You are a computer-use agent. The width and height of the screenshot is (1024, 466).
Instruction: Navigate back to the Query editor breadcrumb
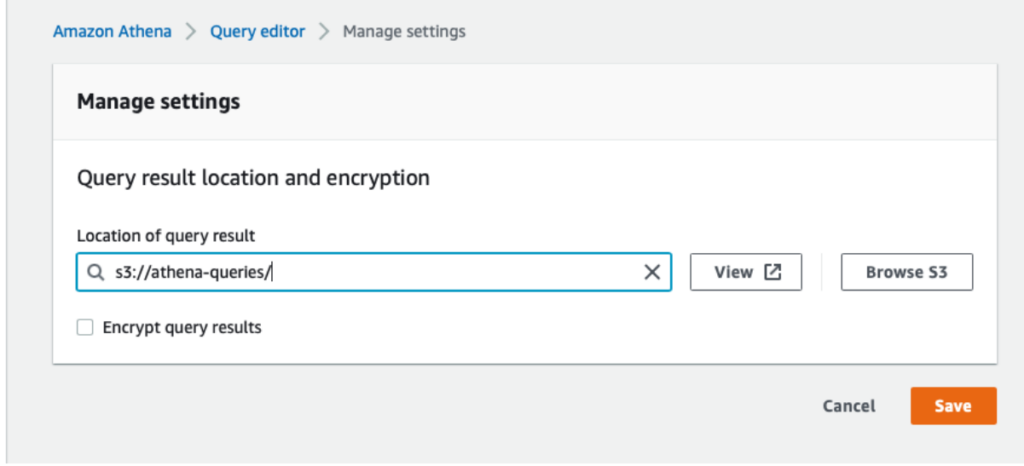pos(257,32)
